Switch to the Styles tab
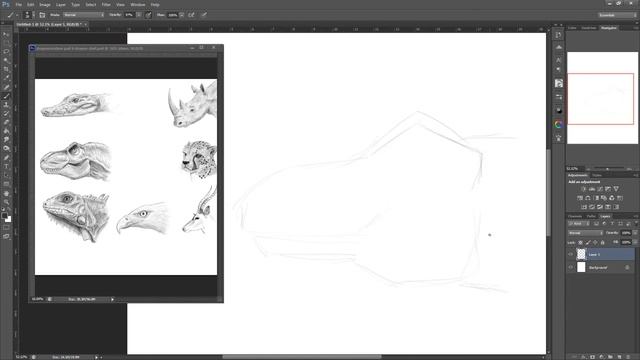Viewport: 640px width, 360px height. (597, 176)
